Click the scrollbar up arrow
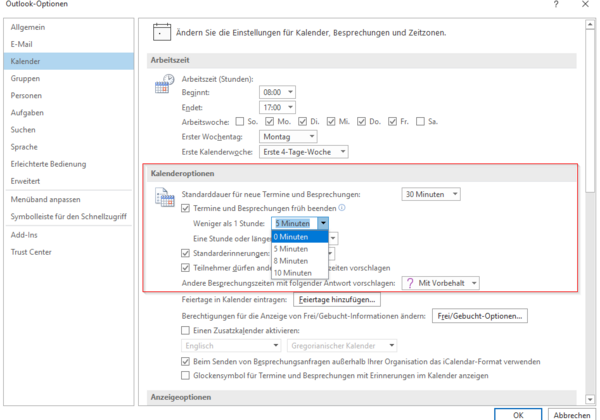The image size is (600, 420). [590, 24]
